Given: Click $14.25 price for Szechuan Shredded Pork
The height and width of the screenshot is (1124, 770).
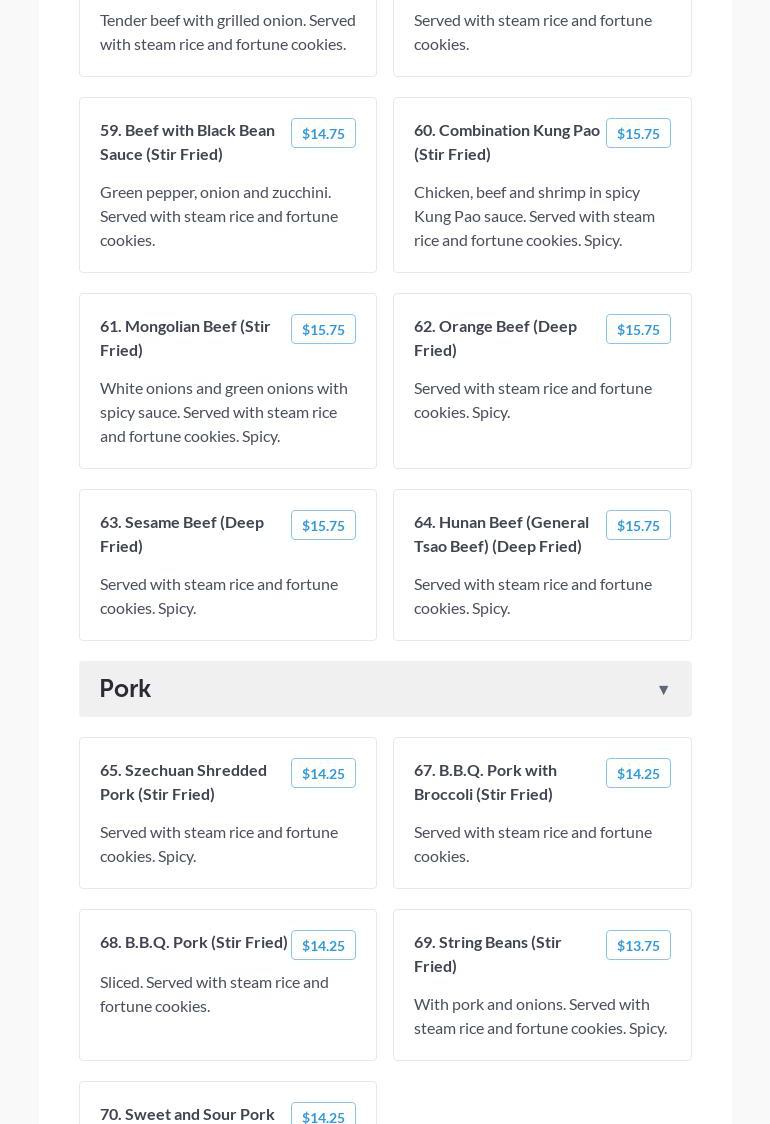Looking at the screenshot, I should click(x=323, y=774).
